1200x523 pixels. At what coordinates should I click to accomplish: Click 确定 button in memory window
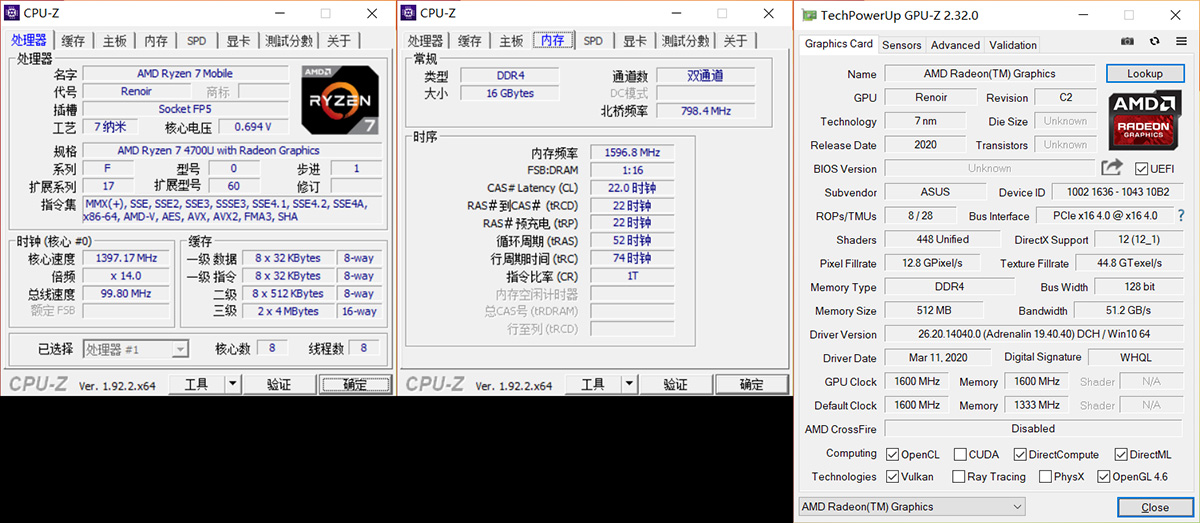pos(751,384)
